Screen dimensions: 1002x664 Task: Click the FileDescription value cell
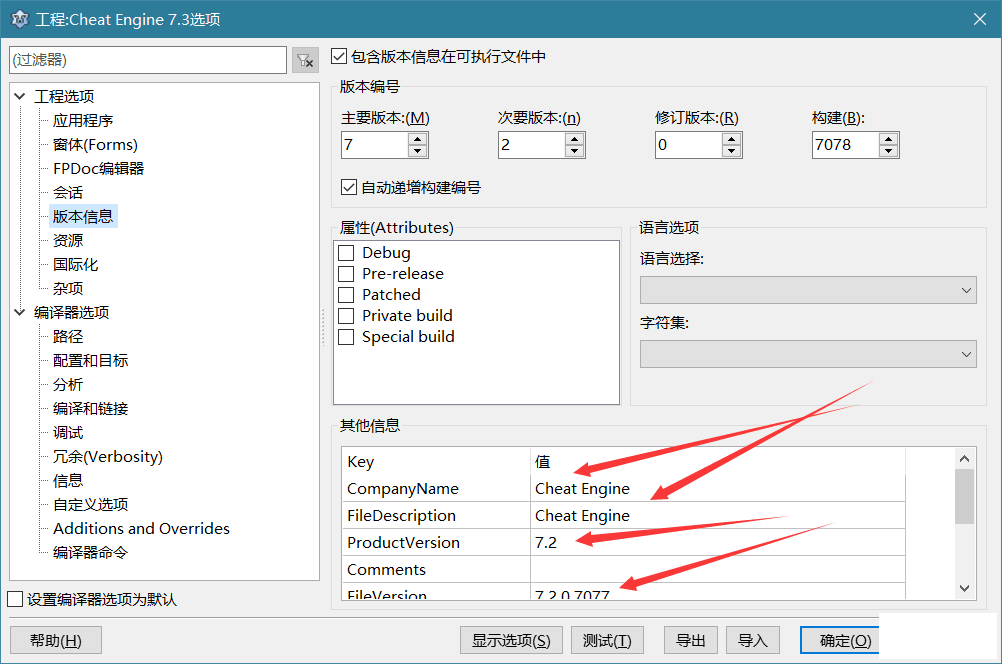[x=718, y=516]
